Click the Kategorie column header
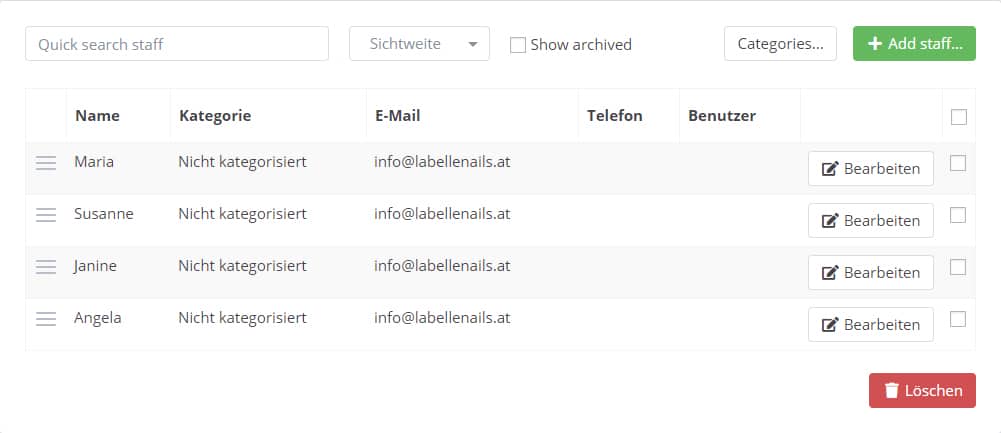 (215, 116)
